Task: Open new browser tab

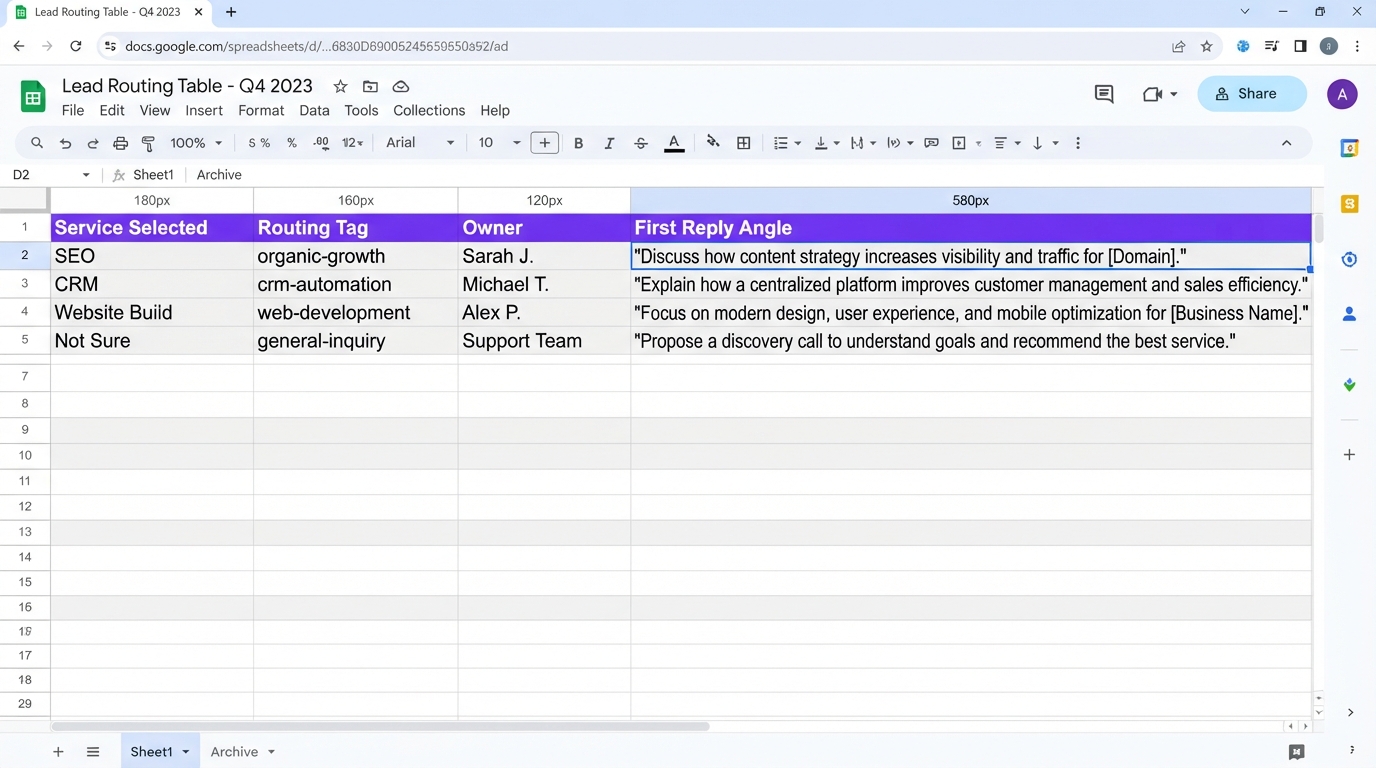Action: click(231, 12)
